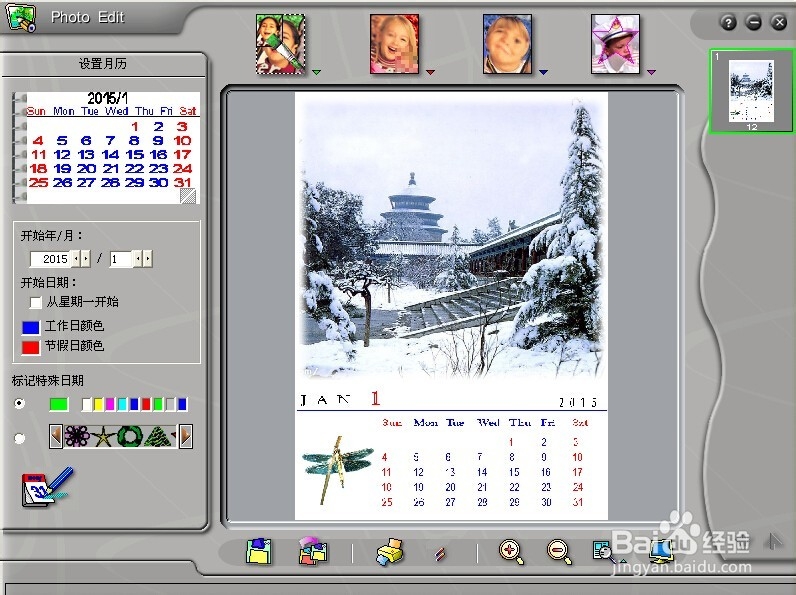This screenshot has width=796, height=595.
Task: Choose the cyan swatch in marker palette
Action: (122, 404)
